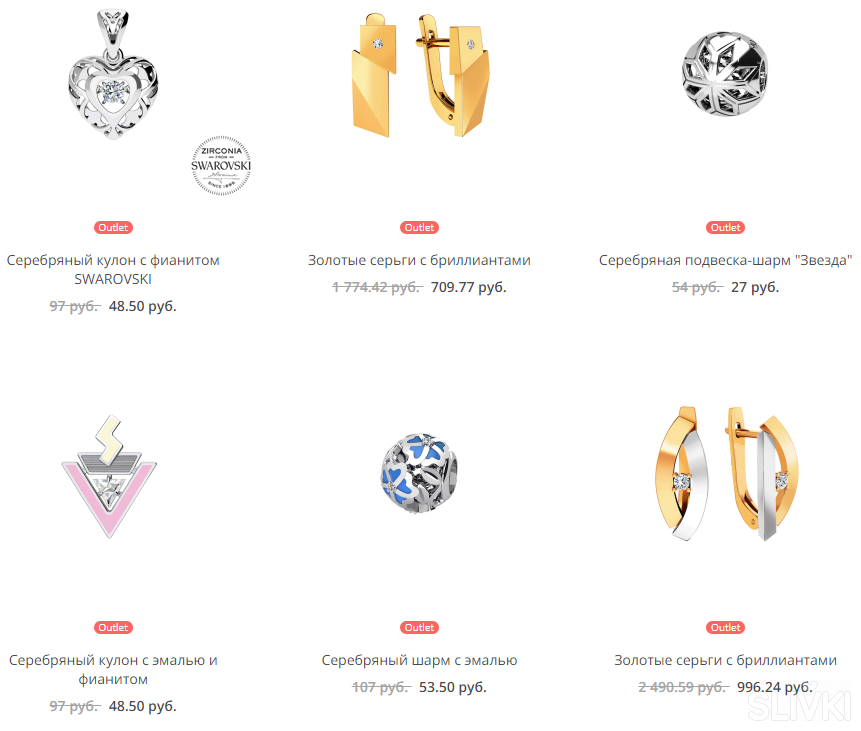861x731 pixels.
Task: Open 'Серебряный кулон с эмалью и фианитом' link
Action: coord(113,669)
